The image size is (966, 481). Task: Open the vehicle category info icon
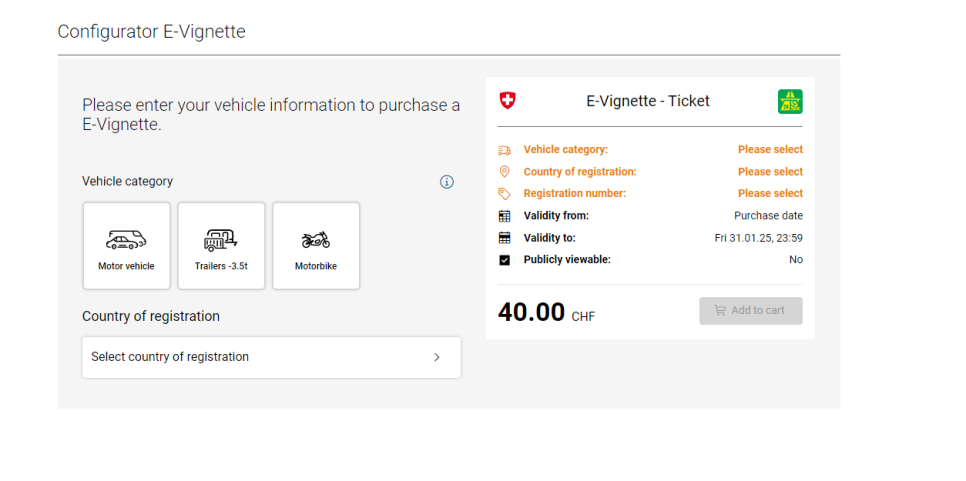(x=447, y=182)
